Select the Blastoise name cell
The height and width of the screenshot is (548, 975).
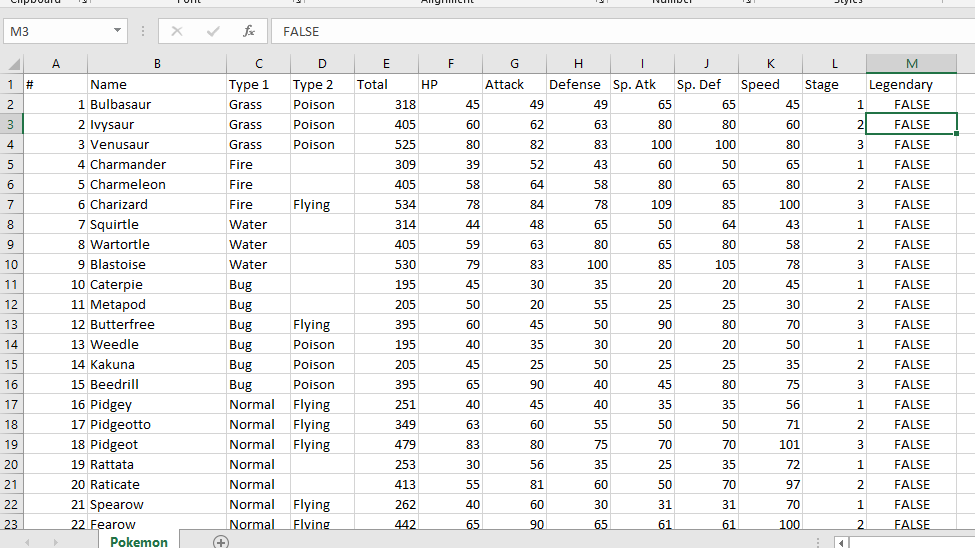157,264
